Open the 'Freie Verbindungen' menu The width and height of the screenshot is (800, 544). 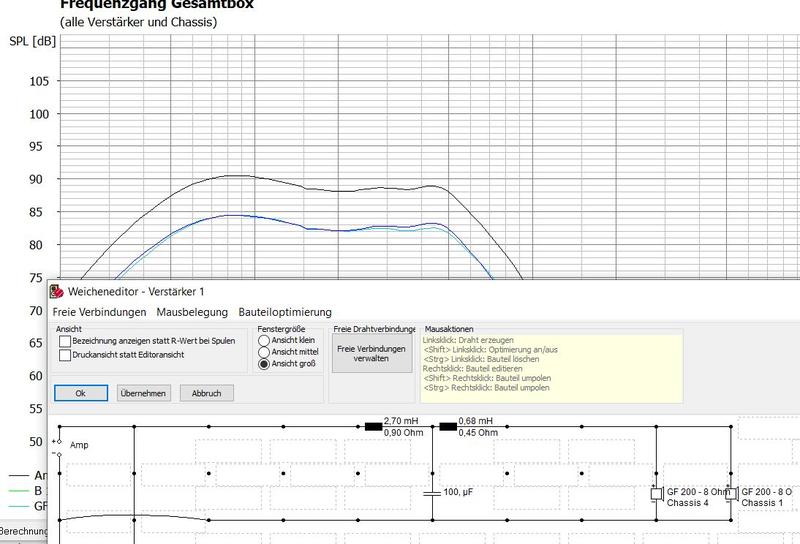pos(98,312)
